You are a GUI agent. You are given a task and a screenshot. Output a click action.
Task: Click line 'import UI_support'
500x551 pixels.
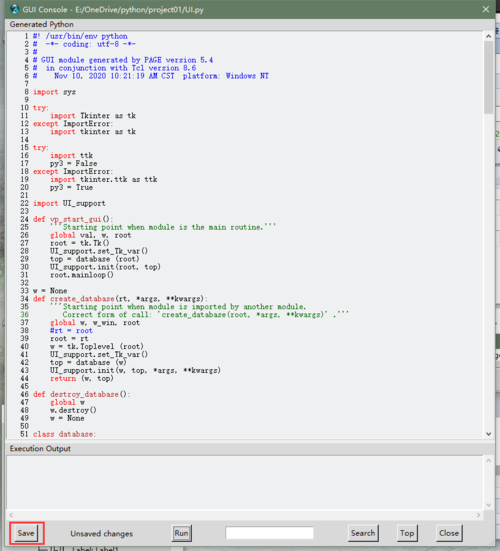click(69, 203)
